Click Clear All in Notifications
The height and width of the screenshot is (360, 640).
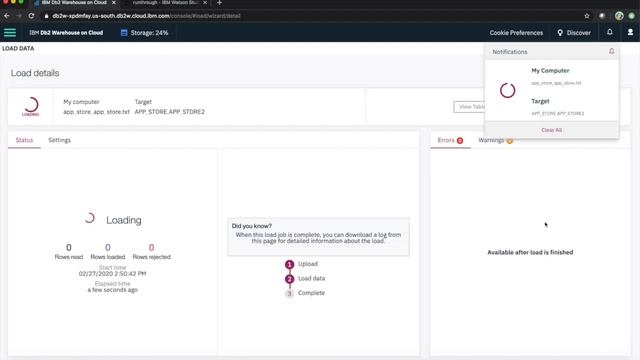(x=551, y=130)
